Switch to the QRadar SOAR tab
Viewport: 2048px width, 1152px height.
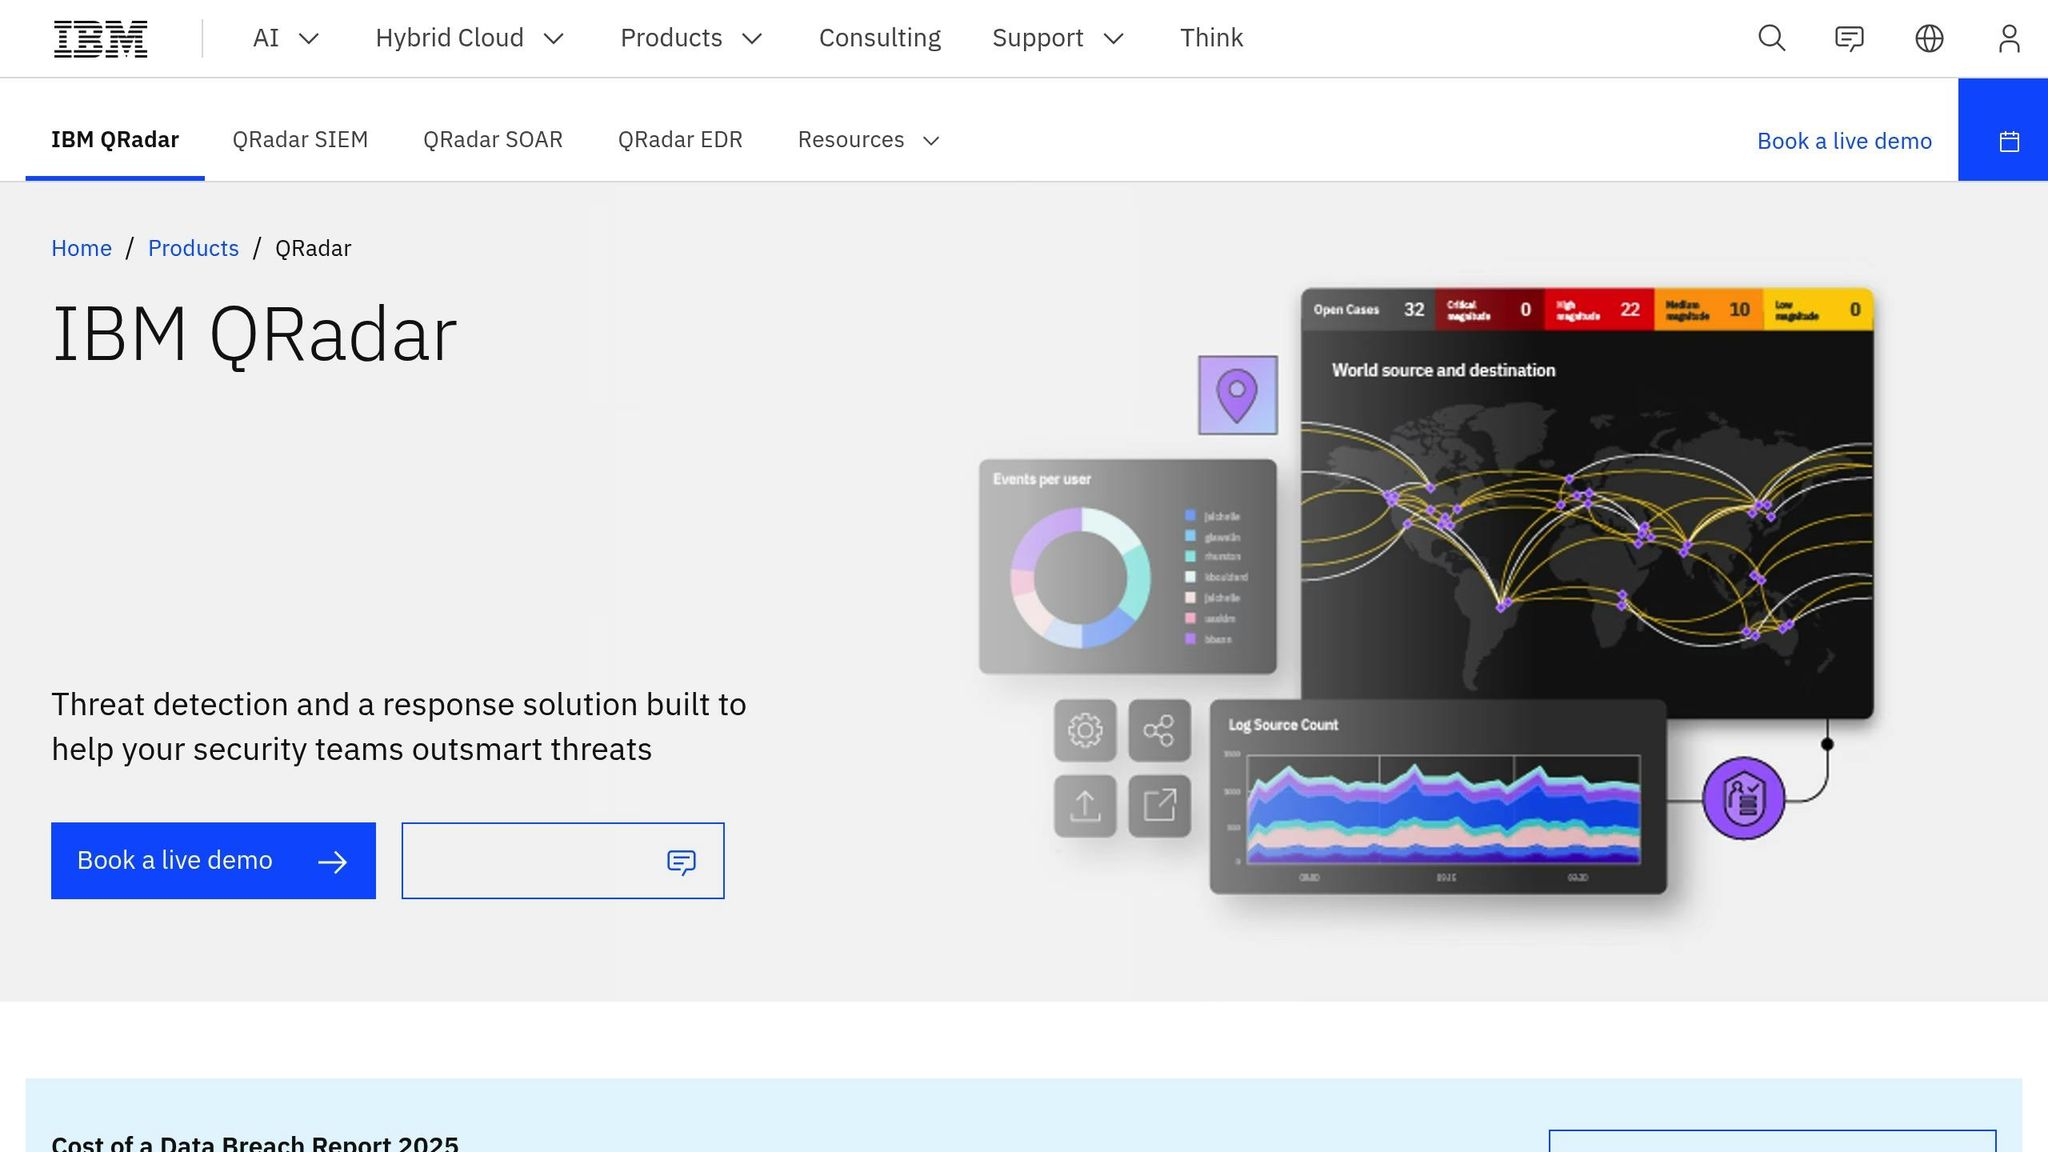point(493,140)
